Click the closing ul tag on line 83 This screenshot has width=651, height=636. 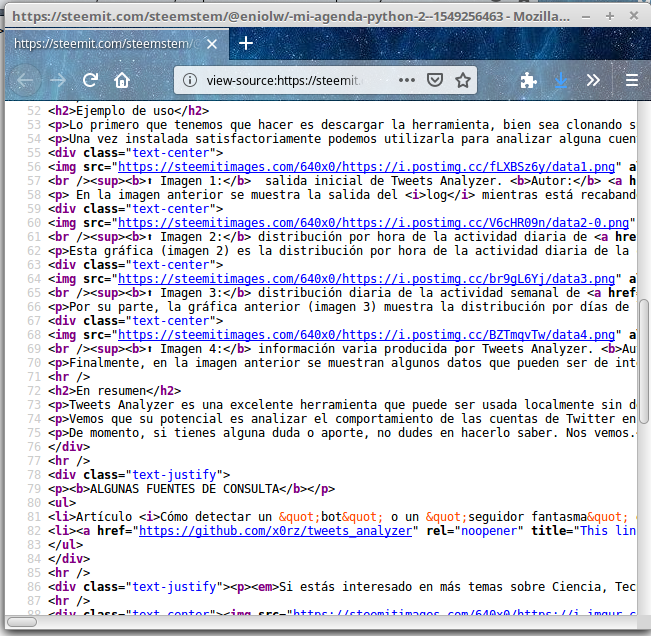(66, 545)
